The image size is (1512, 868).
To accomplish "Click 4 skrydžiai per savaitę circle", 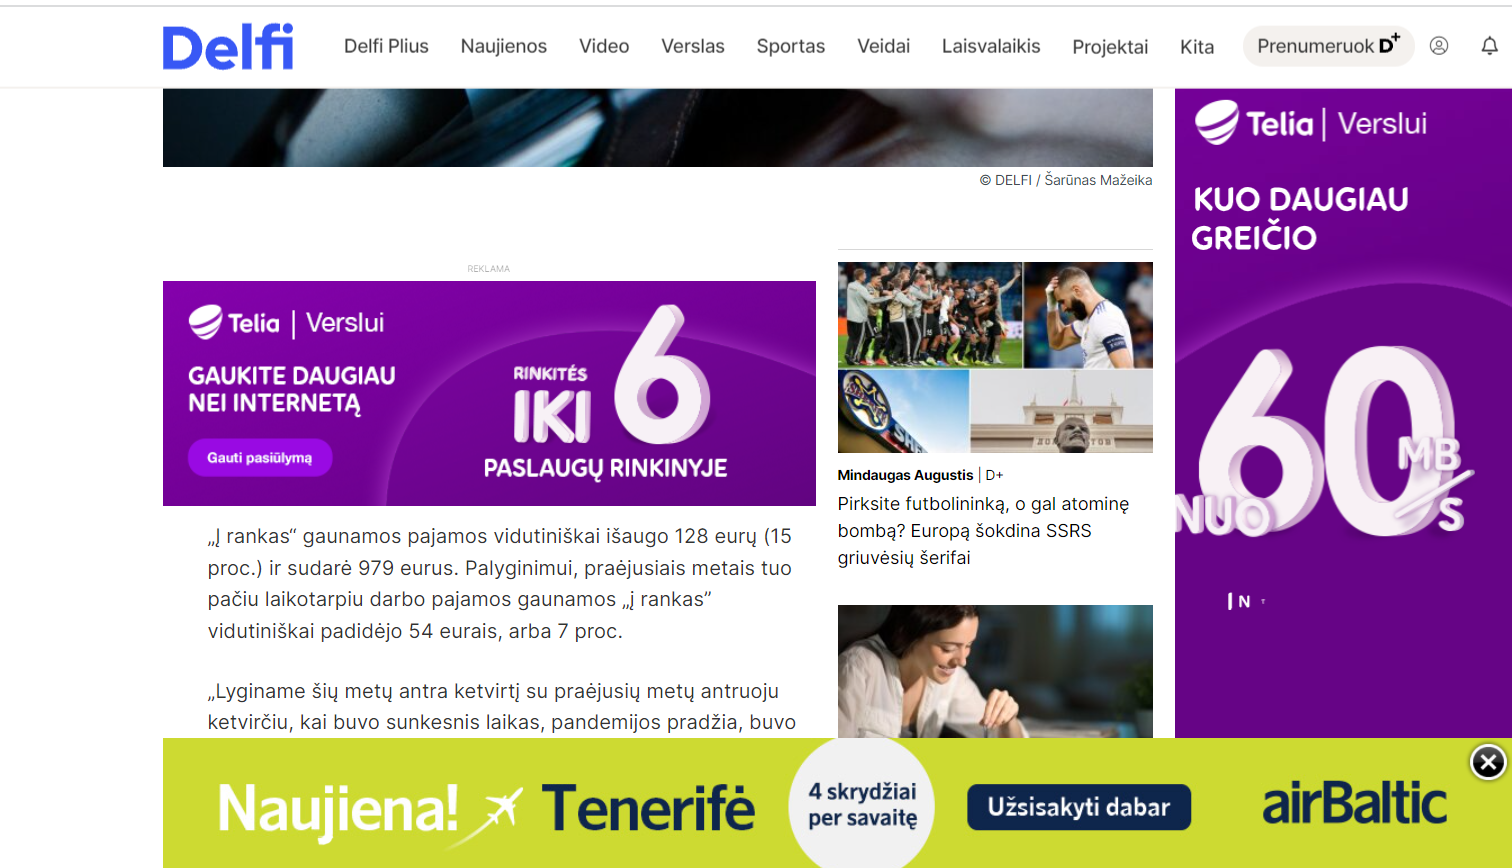I will 862,804.
